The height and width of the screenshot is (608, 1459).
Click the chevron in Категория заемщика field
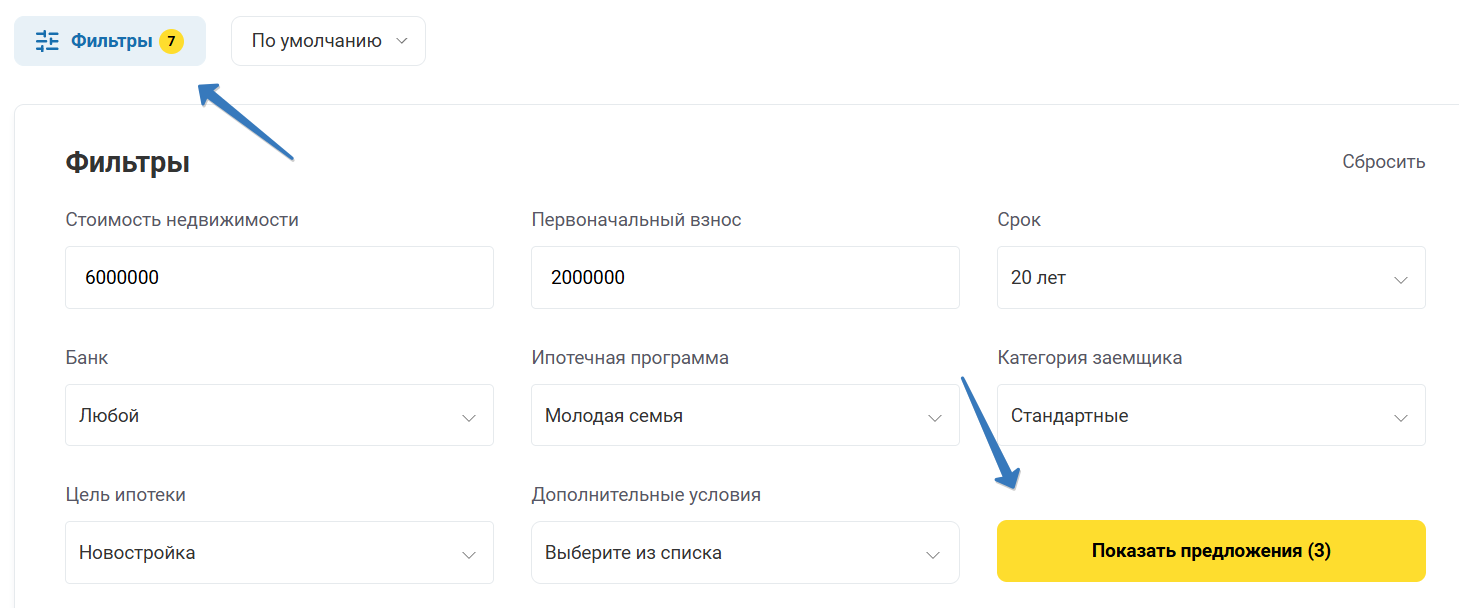pos(1401,418)
